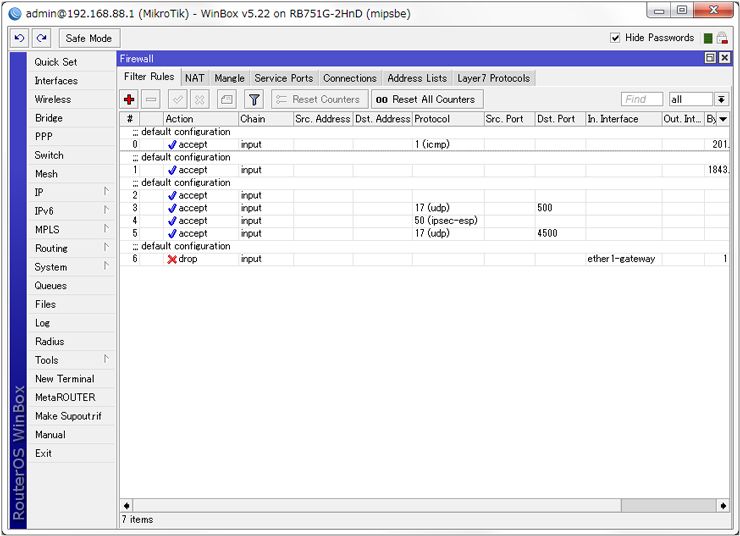Open the Manual
740x536 pixels.
tap(72, 435)
